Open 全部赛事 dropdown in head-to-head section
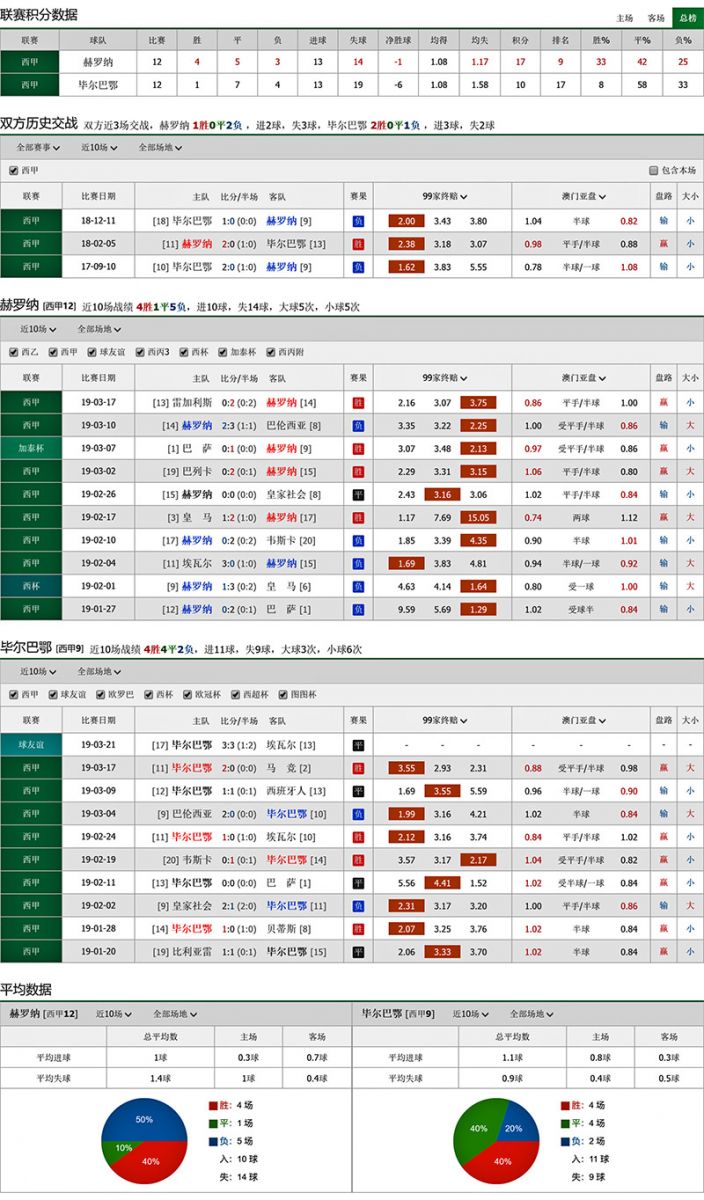 tap(38, 147)
